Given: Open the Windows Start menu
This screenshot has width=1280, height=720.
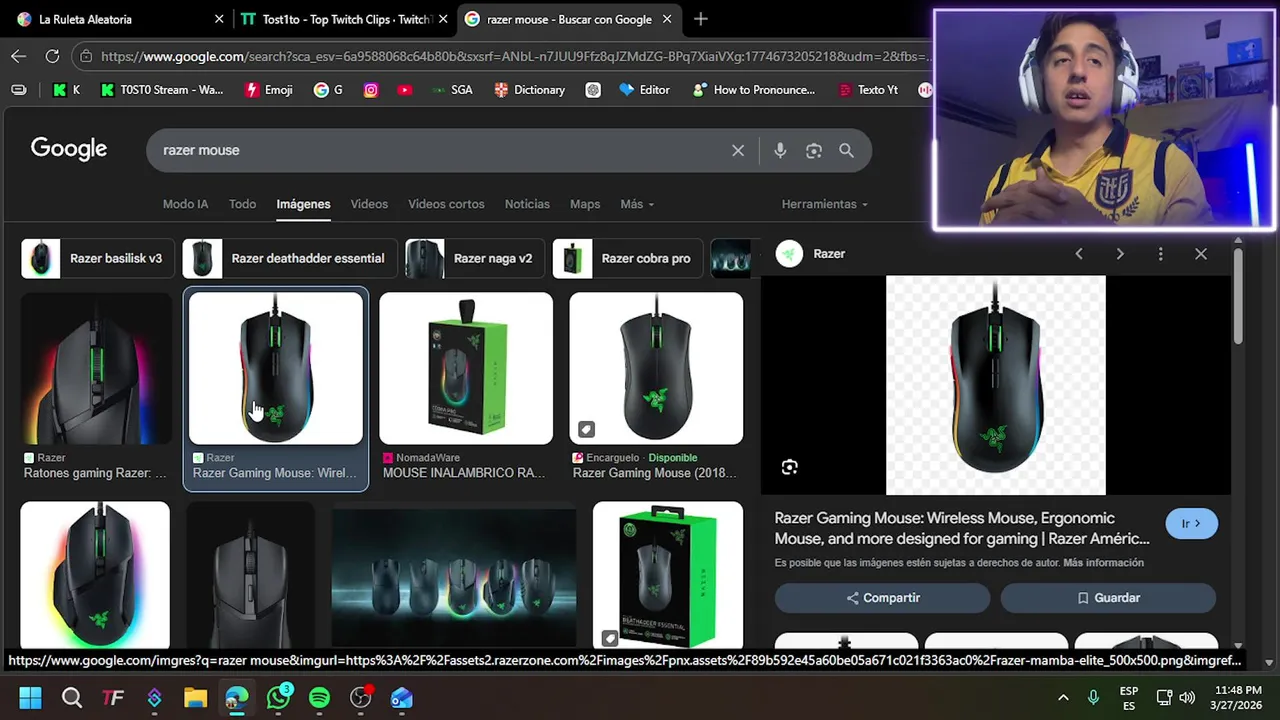Looking at the screenshot, I should (30, 698).
